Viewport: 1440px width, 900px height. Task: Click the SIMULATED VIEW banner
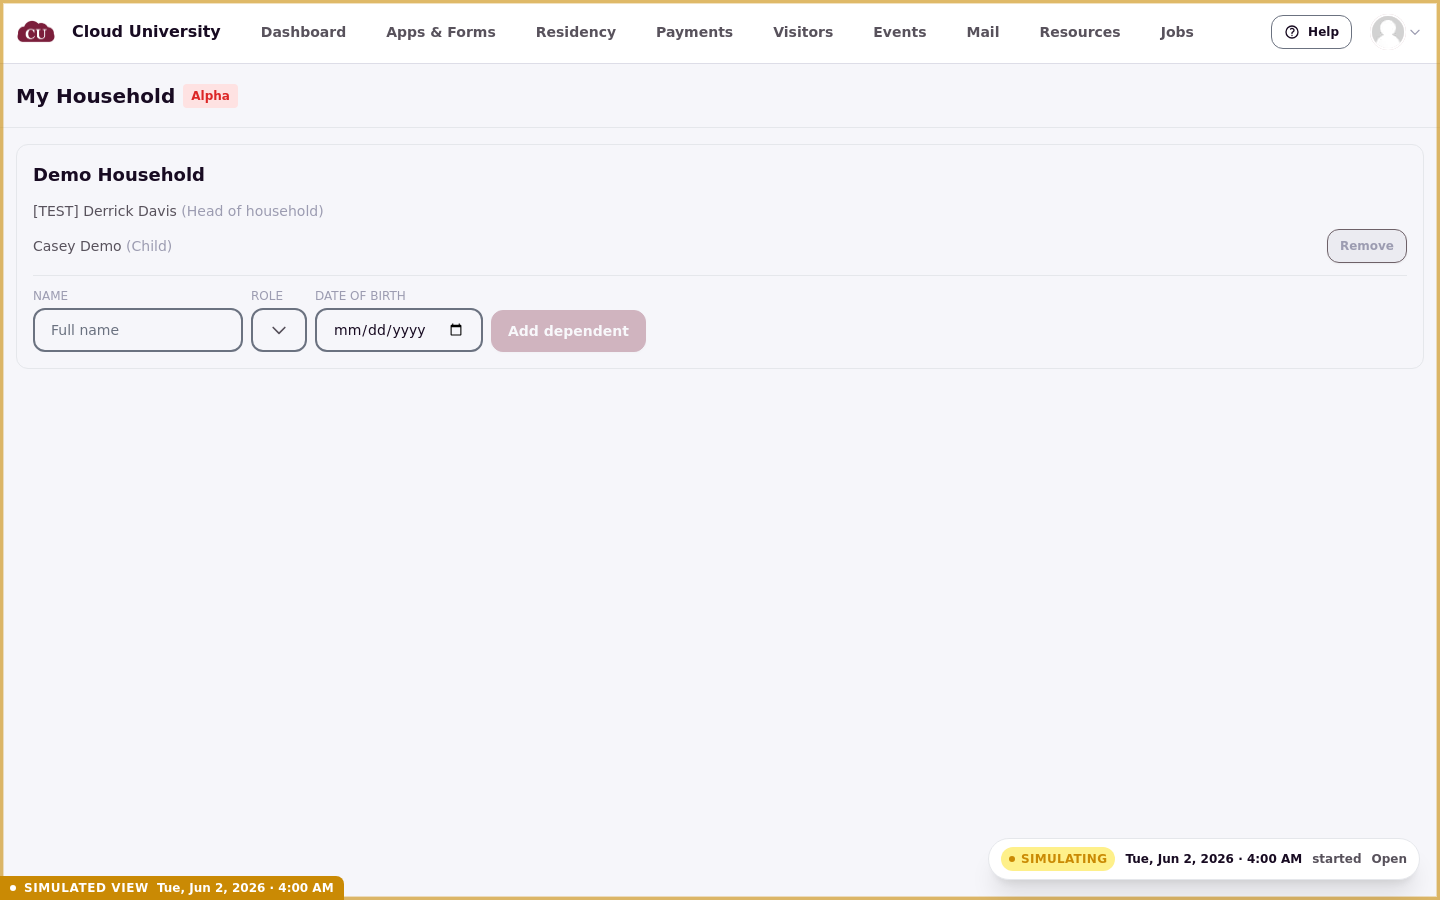(x=172, y=888)
